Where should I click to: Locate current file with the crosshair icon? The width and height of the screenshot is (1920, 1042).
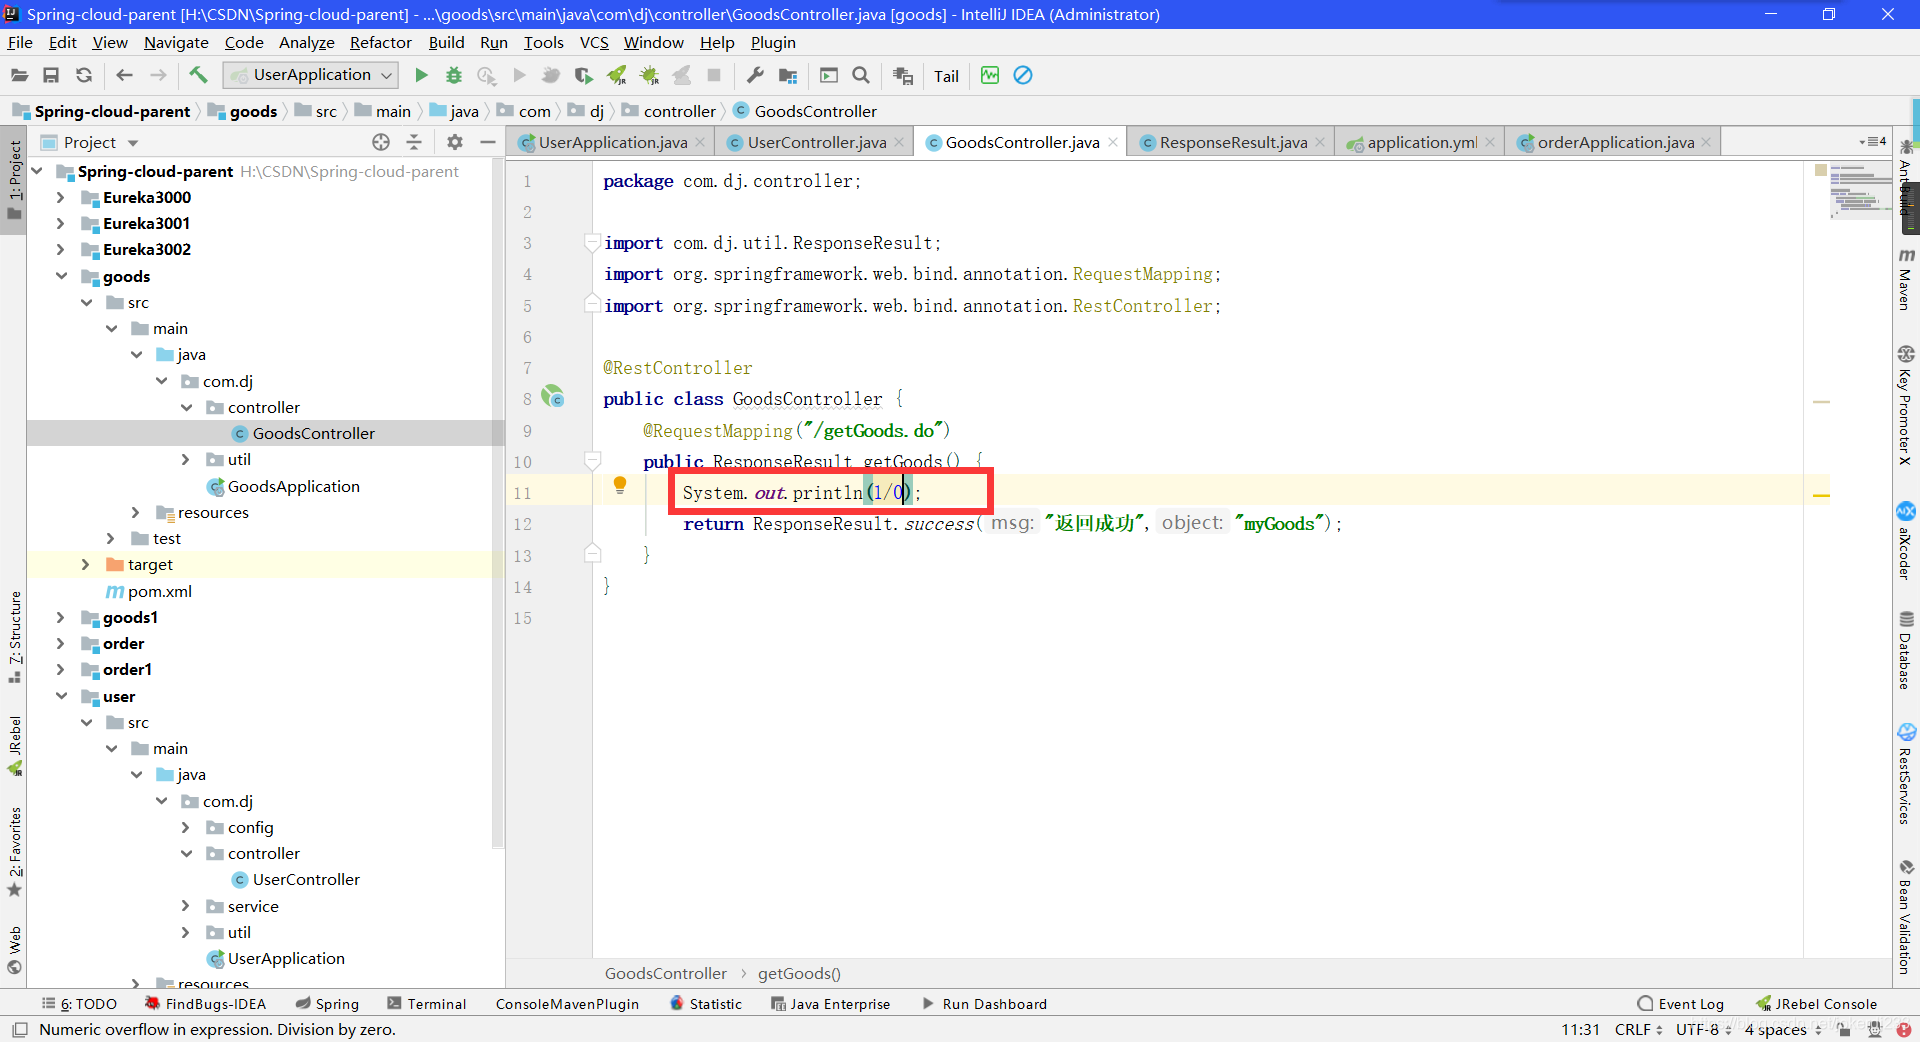point(381,142)
